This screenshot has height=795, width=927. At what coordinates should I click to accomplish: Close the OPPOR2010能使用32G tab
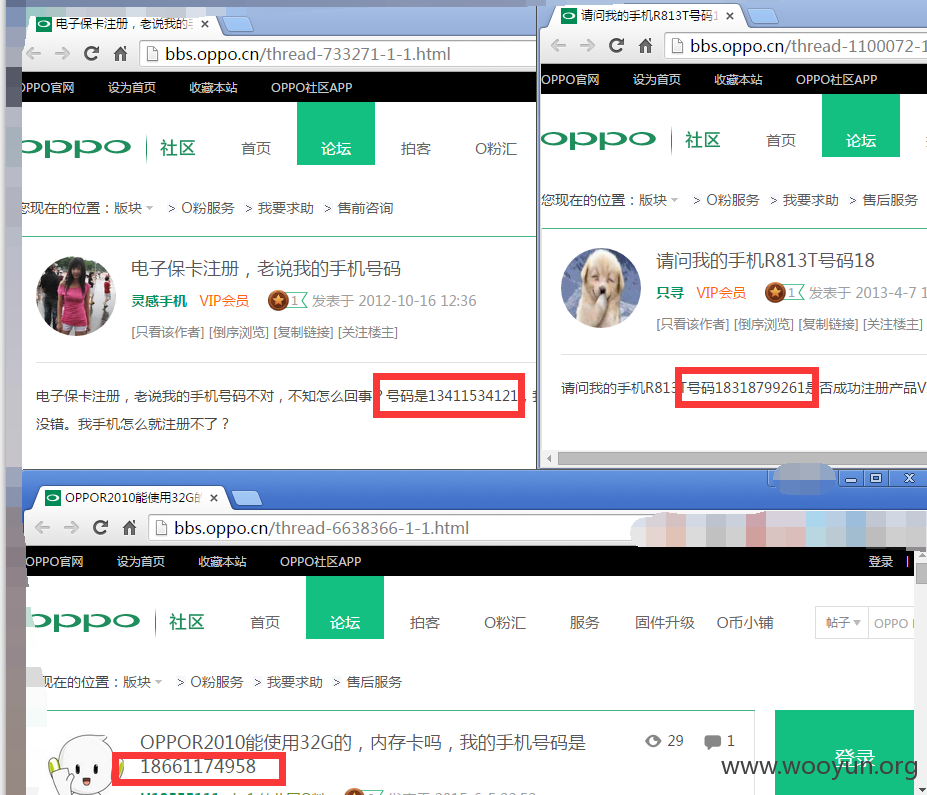(x=214, y=498)
